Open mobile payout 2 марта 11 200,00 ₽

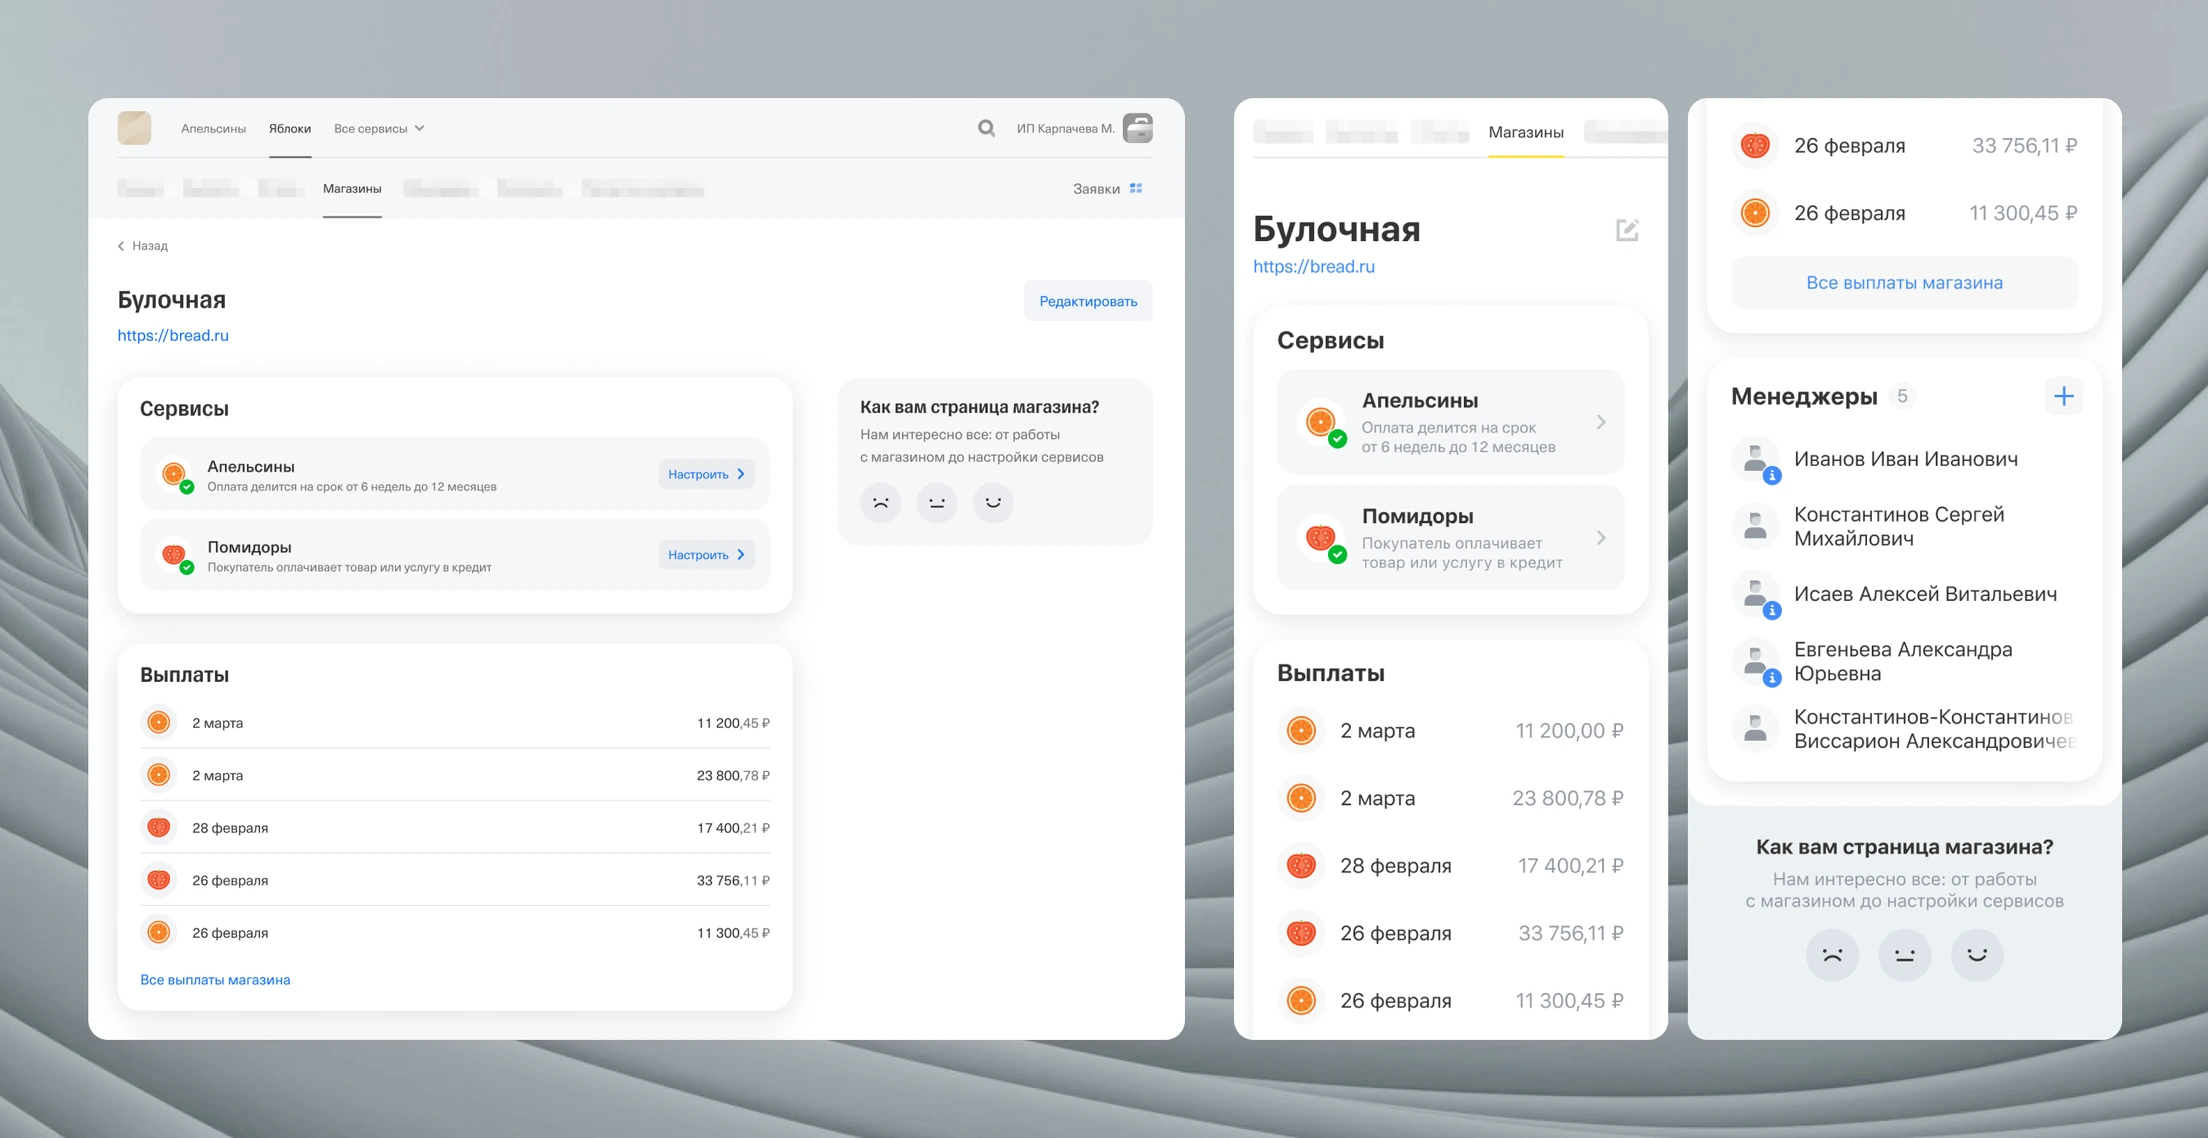pos(1450,731)
